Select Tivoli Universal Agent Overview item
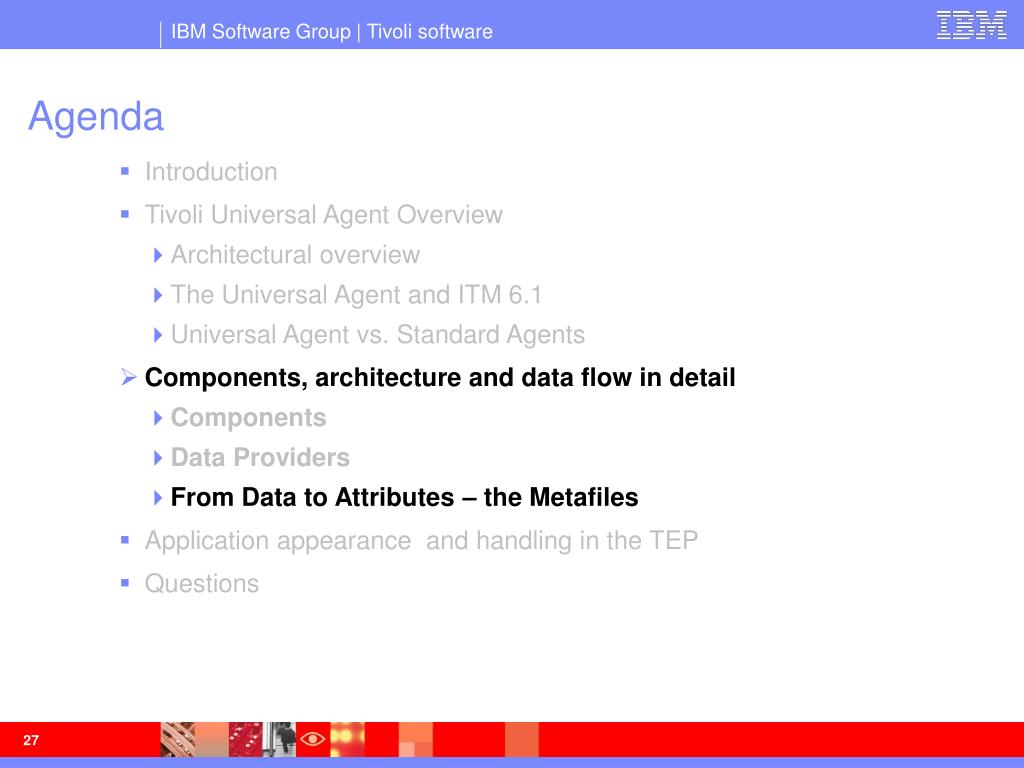The image size is (1024, 768). (x=324, y=214)
